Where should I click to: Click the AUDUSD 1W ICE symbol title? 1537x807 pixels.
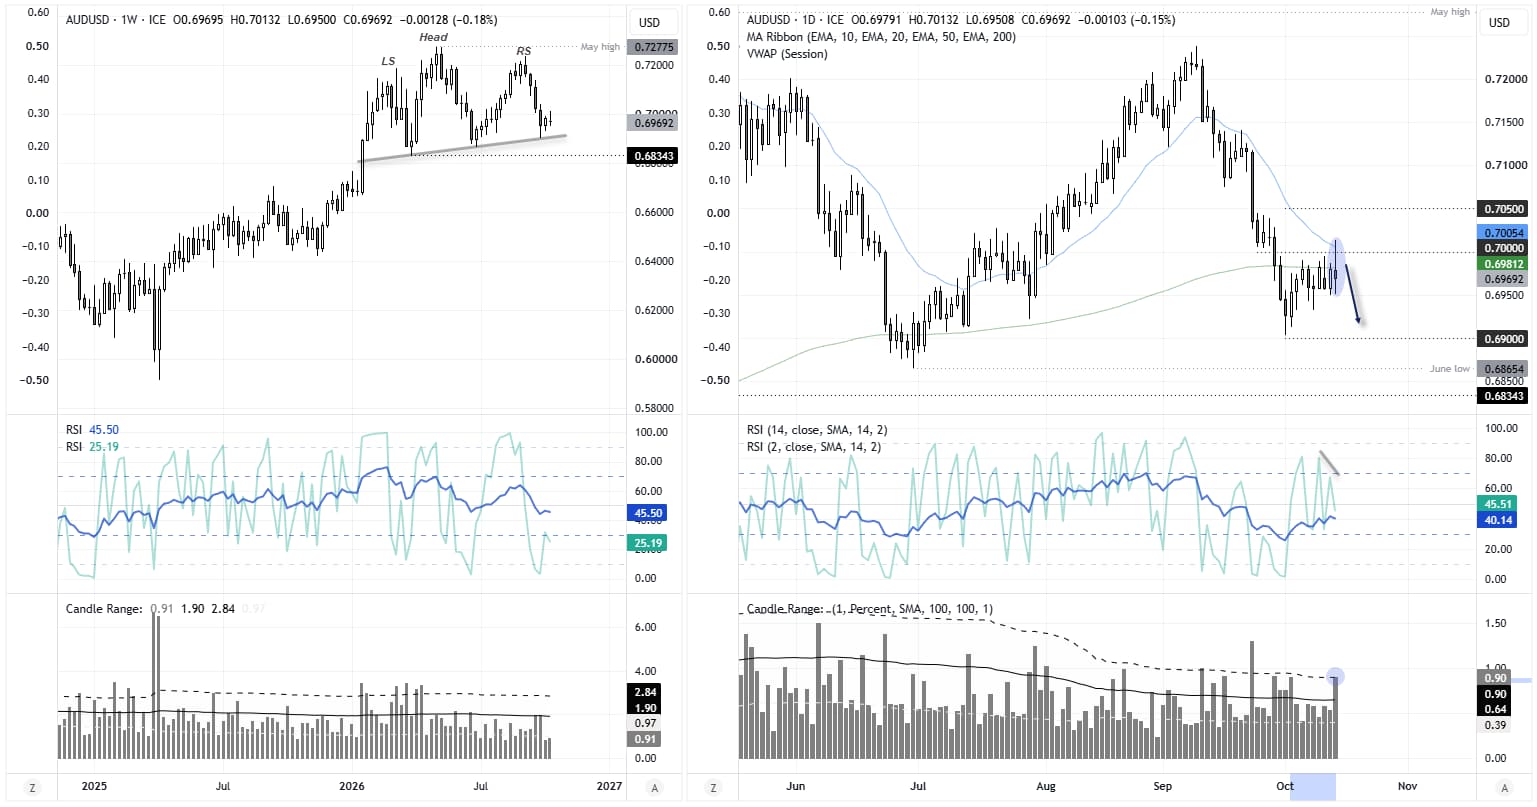(116, 20)
